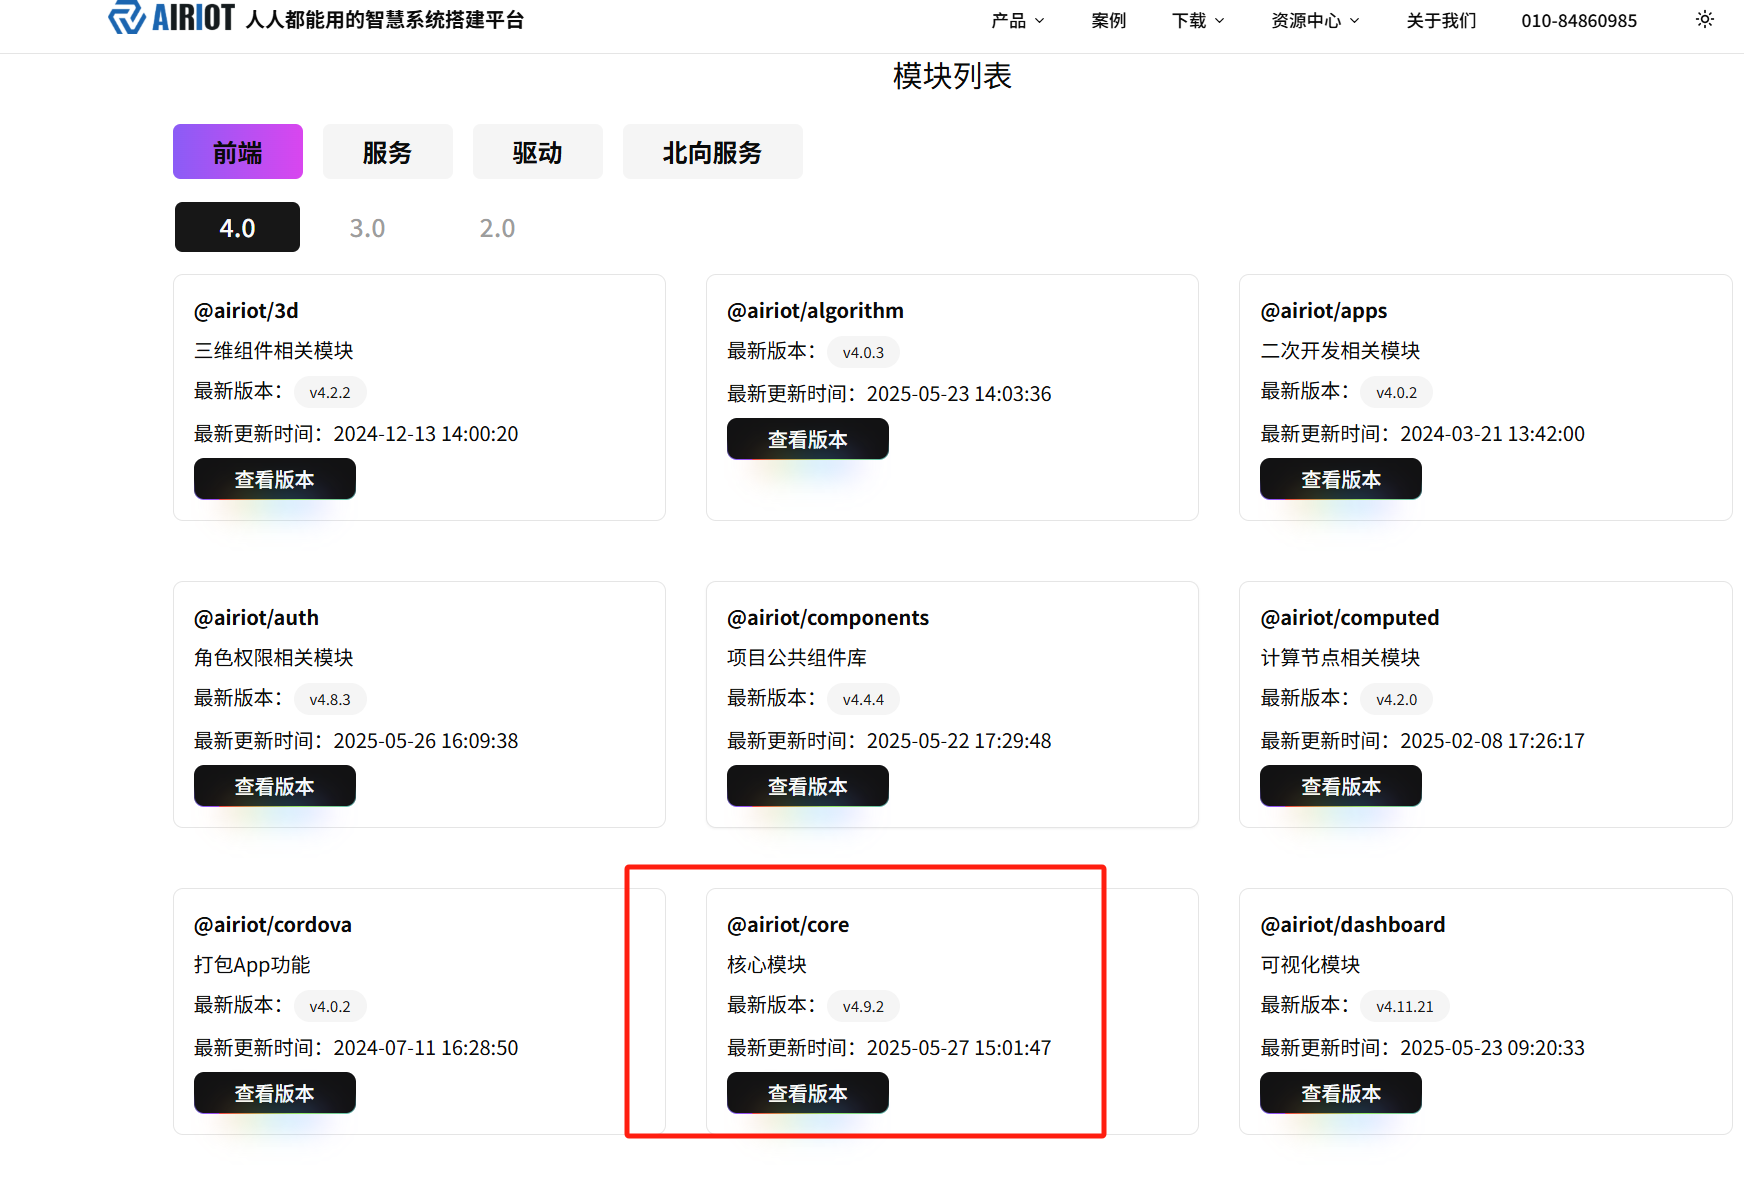The width and height of the screenshot is (1744, 1183).
Task: Click the 核心模块 description
Action: point(767,965)
